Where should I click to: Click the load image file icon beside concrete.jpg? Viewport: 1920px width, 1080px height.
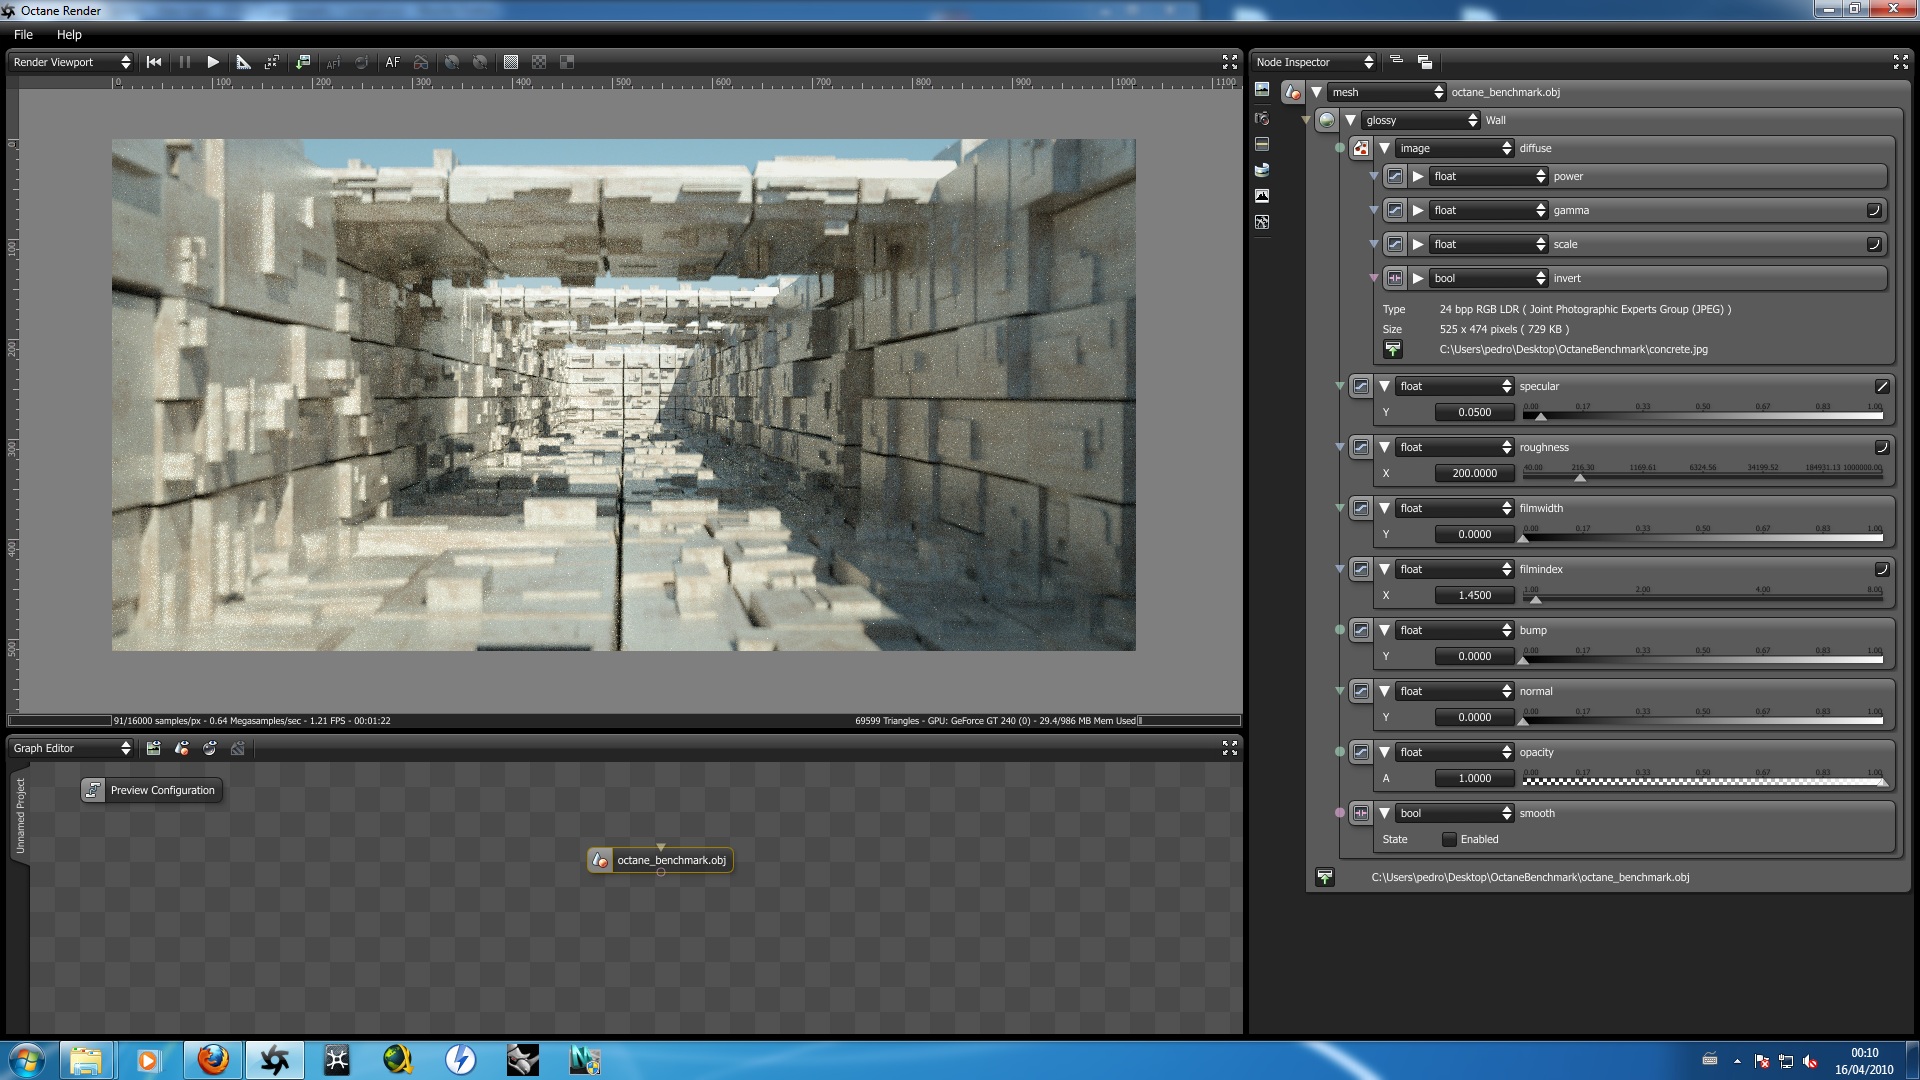coord(1393,349)
